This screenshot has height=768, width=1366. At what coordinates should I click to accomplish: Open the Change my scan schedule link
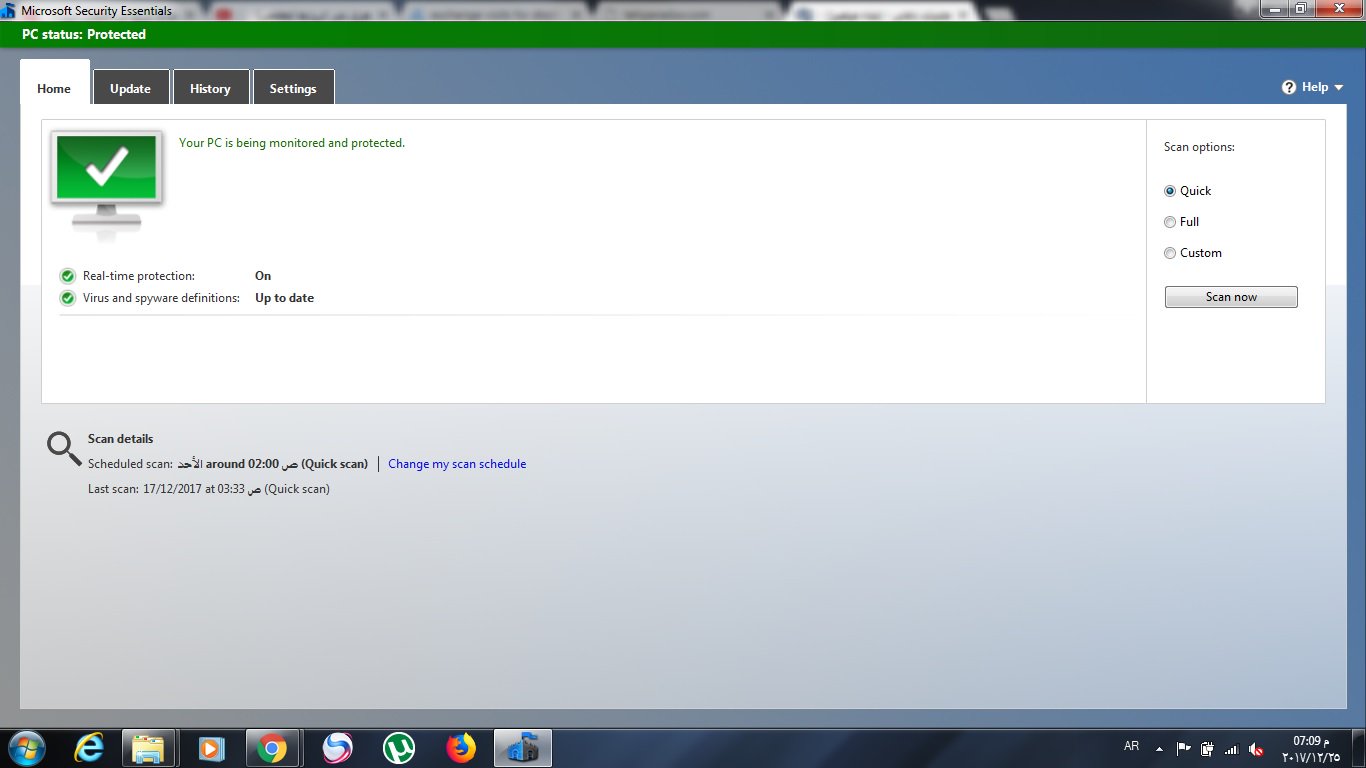(457, 464)
